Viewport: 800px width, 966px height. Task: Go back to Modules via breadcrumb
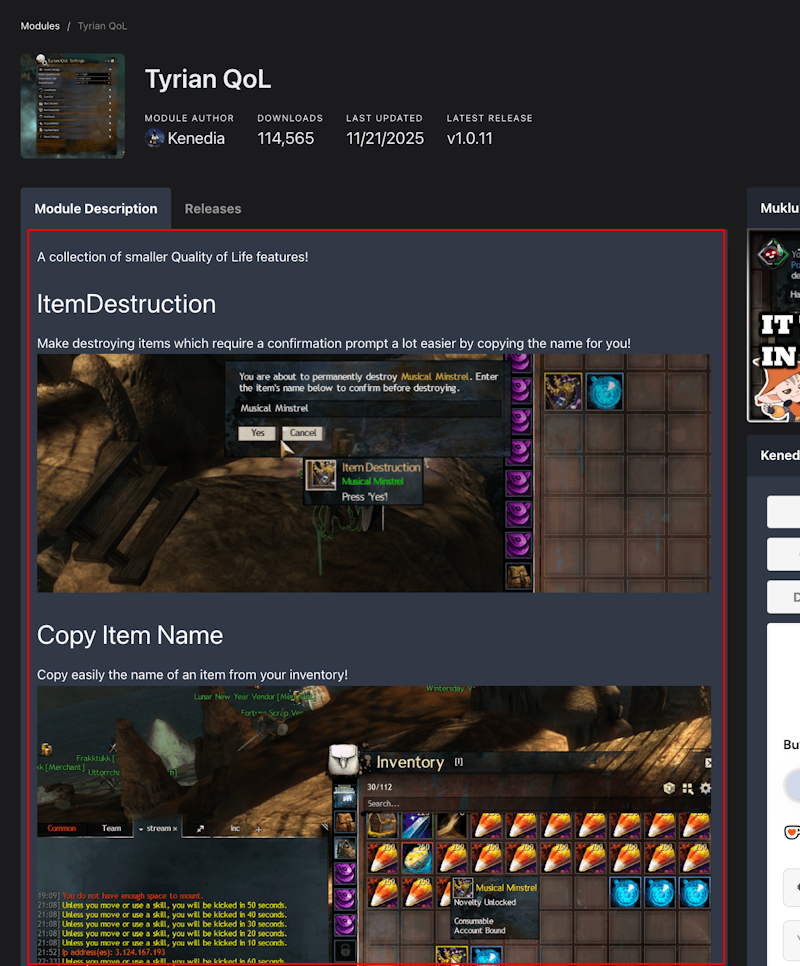[x=40, y=26]
